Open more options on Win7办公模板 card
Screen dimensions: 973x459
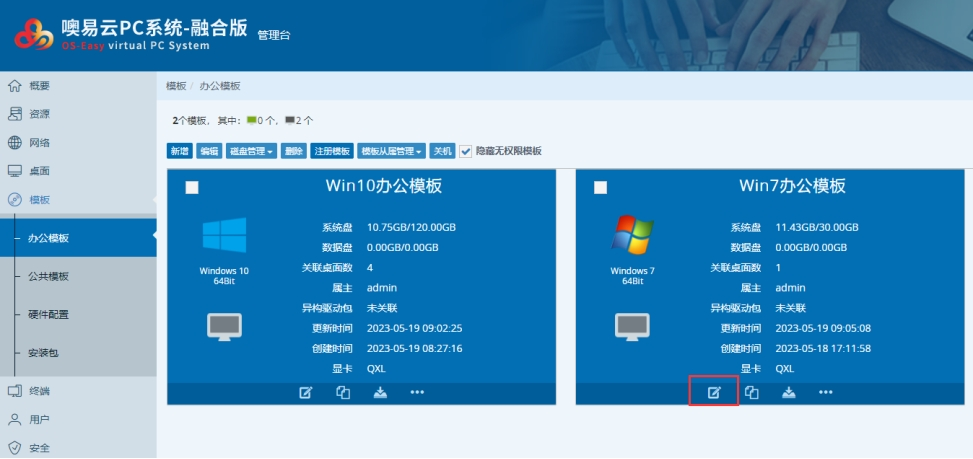click(826, 392)
